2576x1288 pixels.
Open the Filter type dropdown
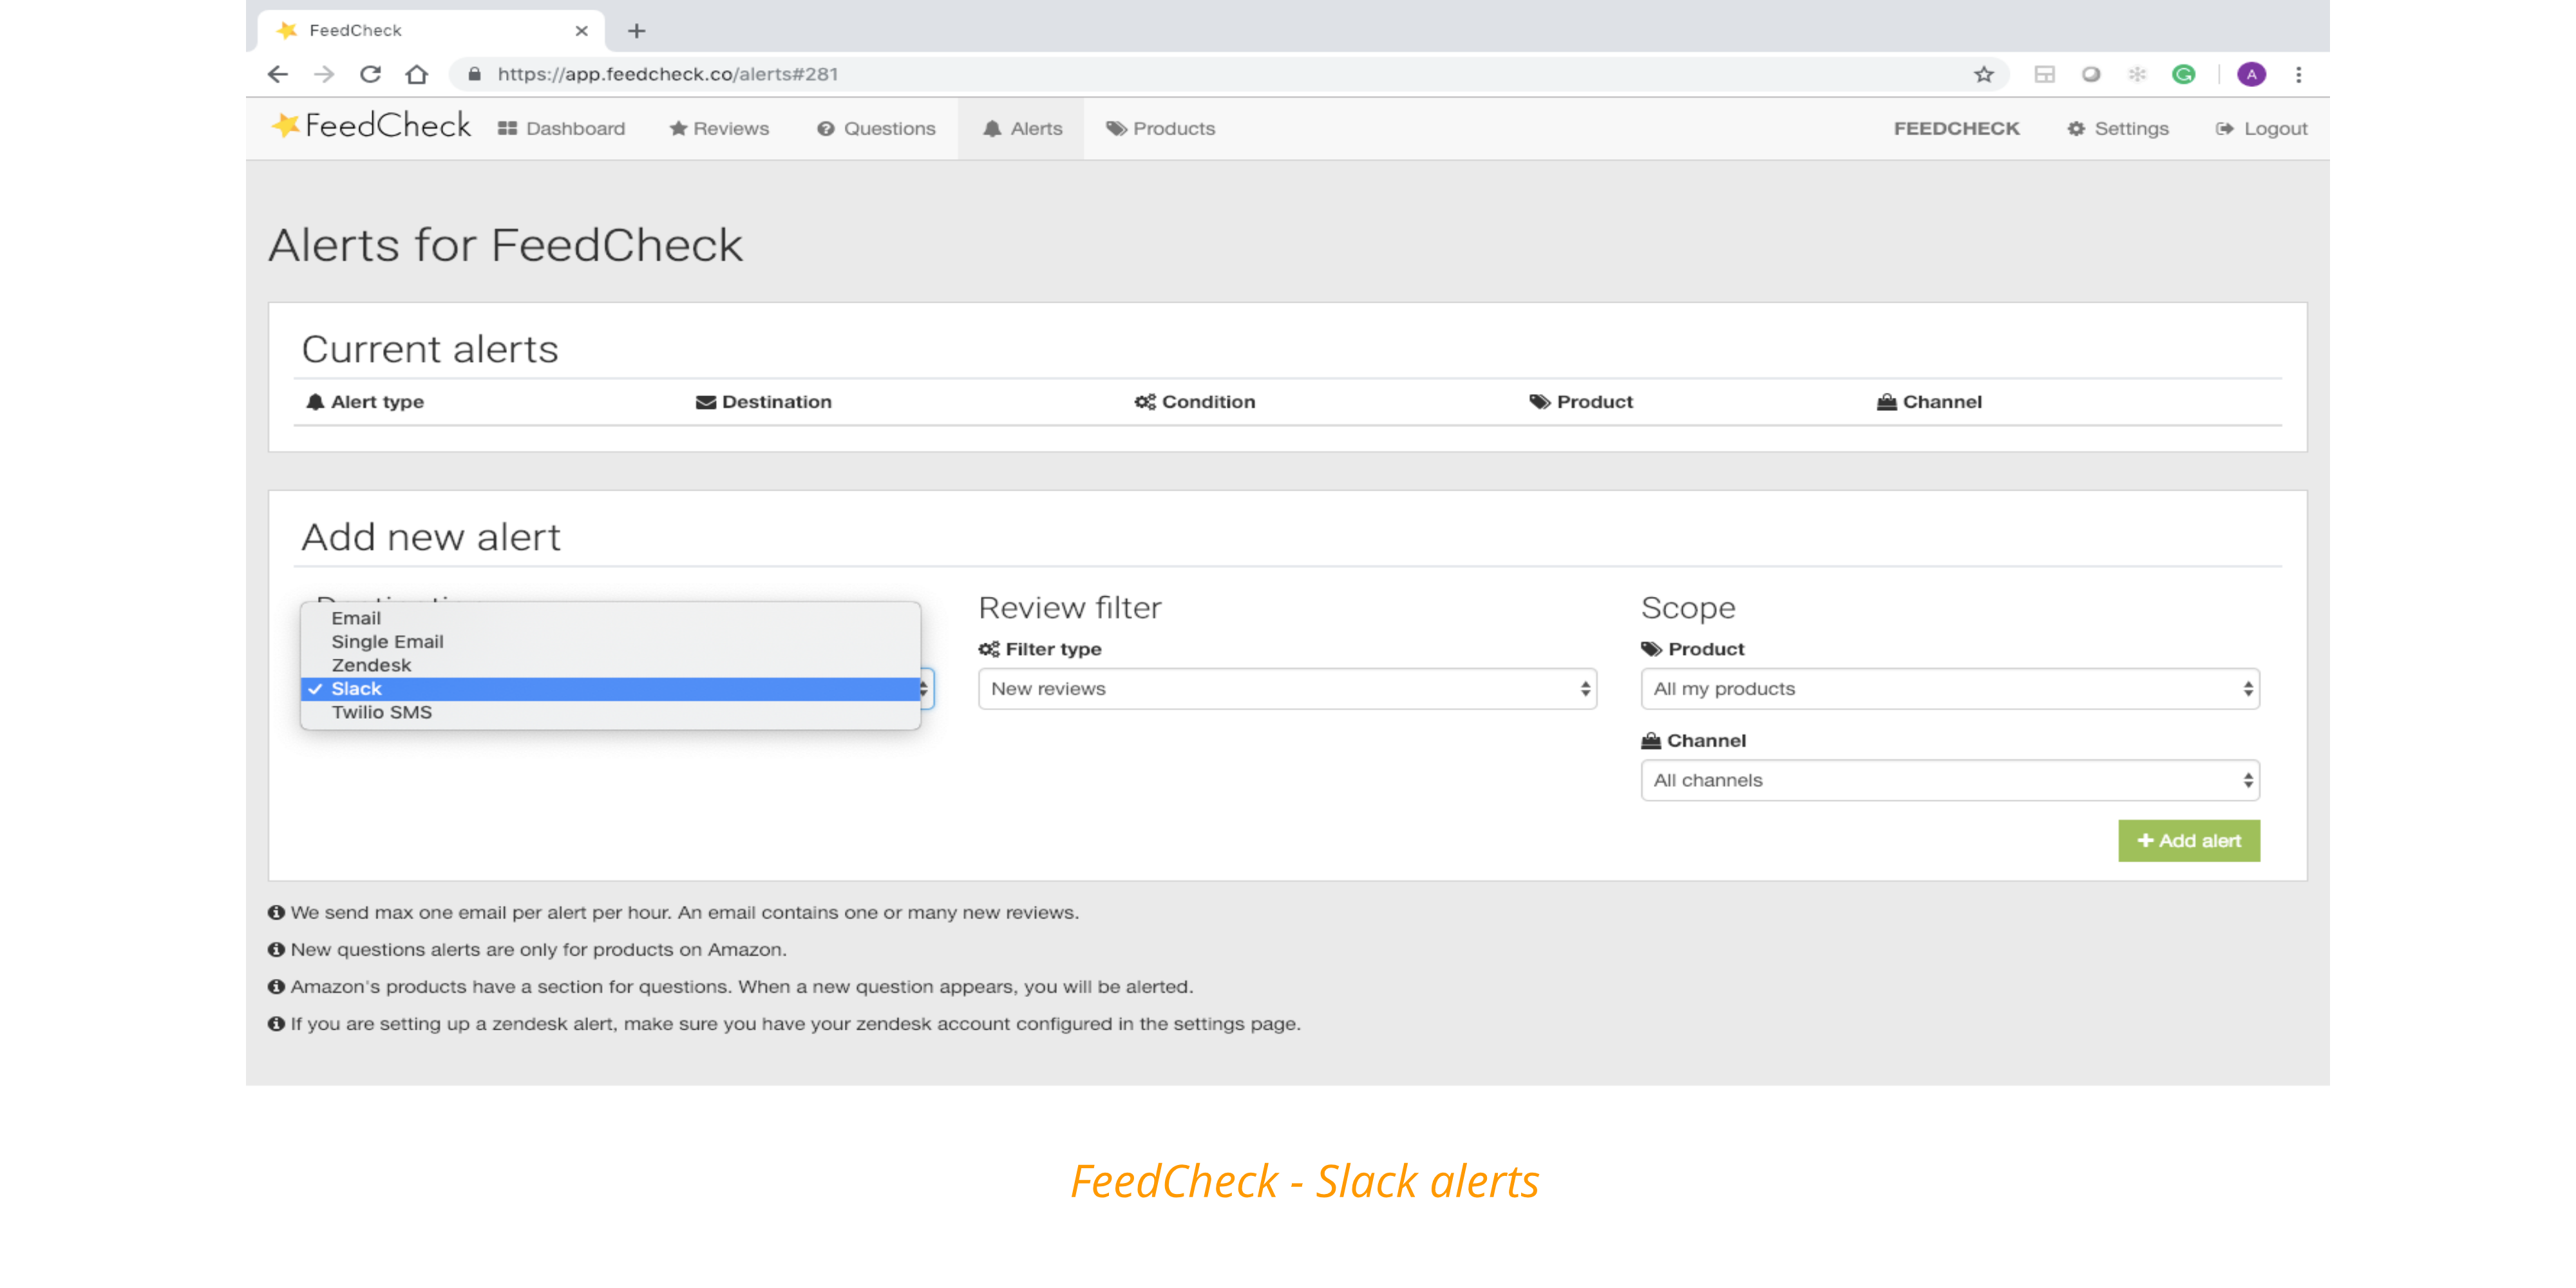click(x=1287, y=689)
